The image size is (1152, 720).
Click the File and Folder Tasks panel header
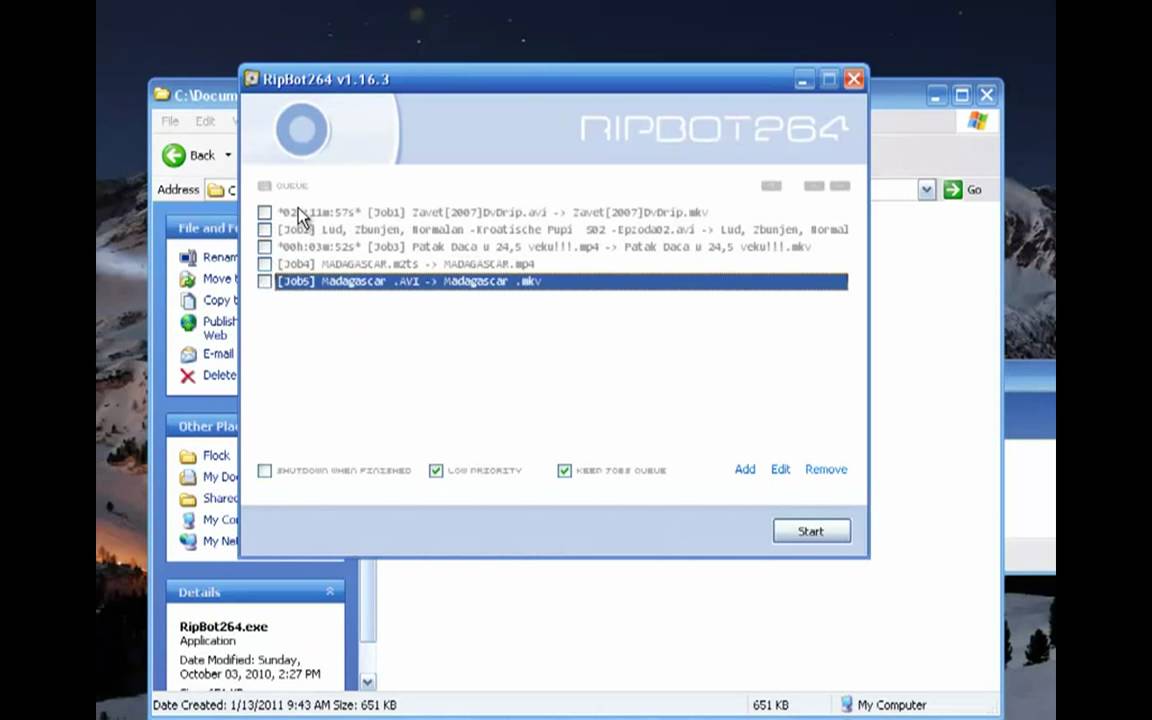tap(203, 228)
